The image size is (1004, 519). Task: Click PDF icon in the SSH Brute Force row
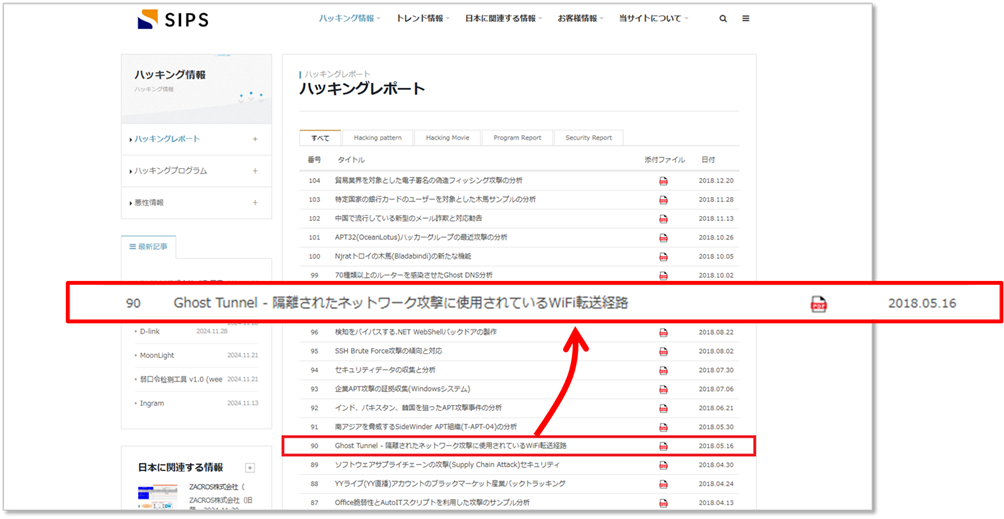[663, 351]
